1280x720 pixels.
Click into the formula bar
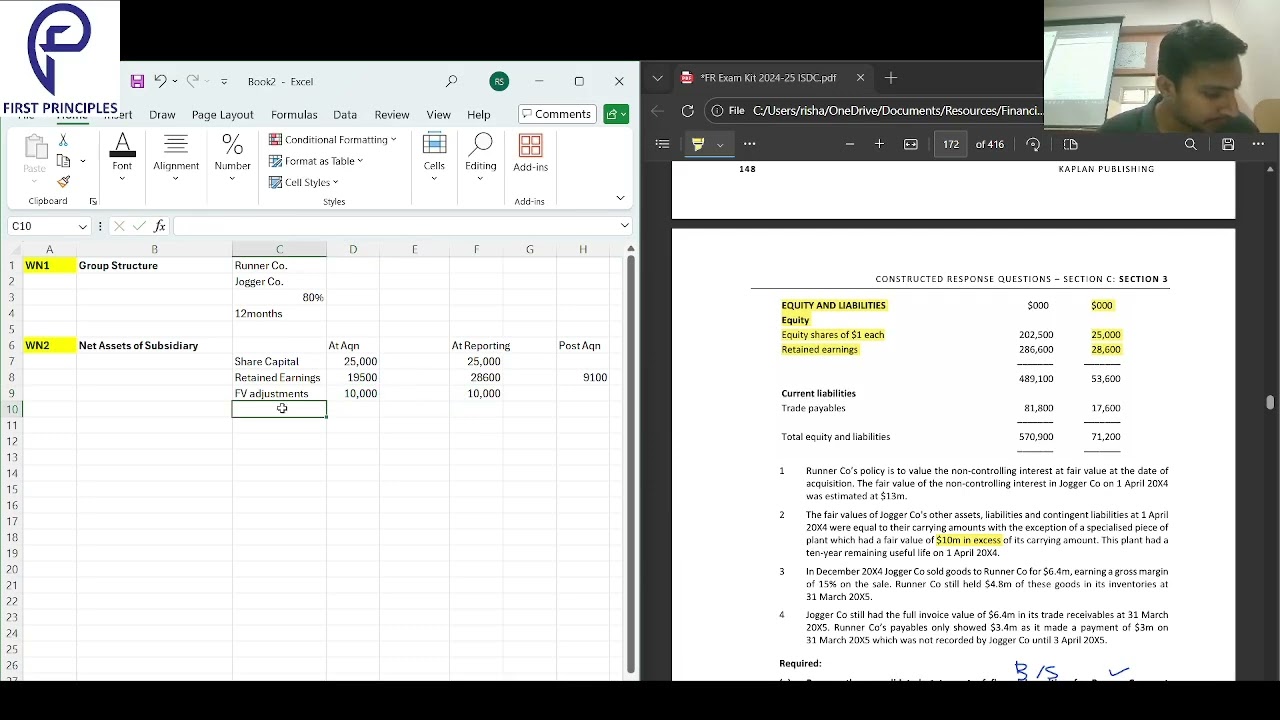[x=395, y=226]
